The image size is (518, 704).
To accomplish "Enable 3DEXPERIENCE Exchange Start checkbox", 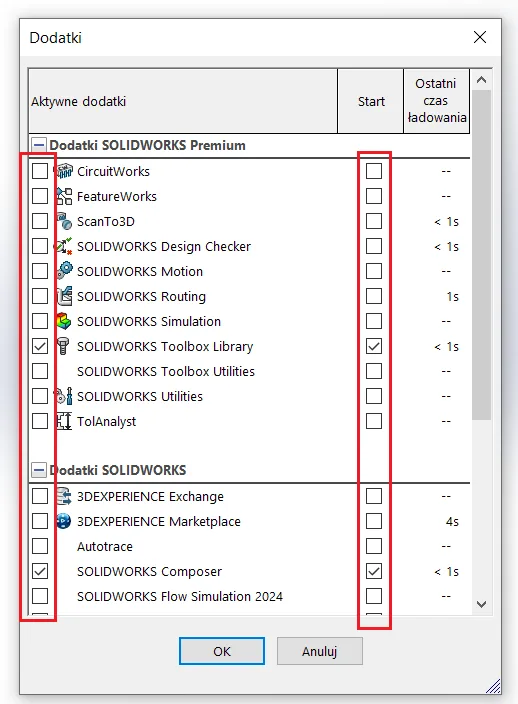I will (x=374, y=496).
